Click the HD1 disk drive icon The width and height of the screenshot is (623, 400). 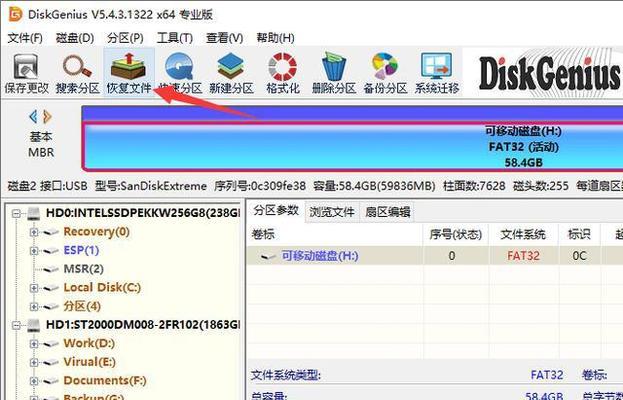point(34,325)
